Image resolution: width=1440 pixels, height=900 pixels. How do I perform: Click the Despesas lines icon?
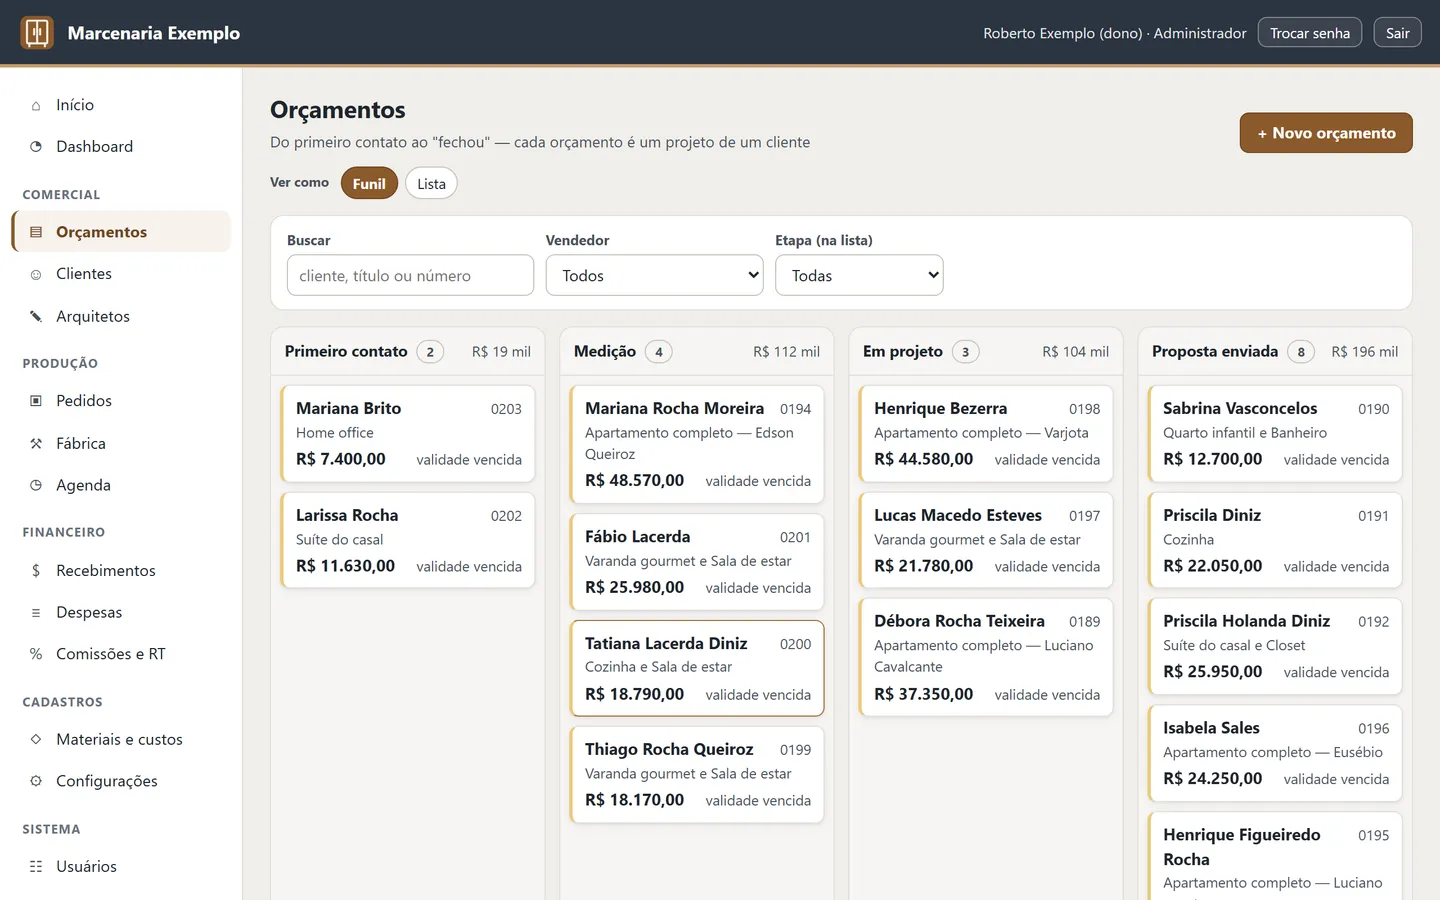coord(36,613)
